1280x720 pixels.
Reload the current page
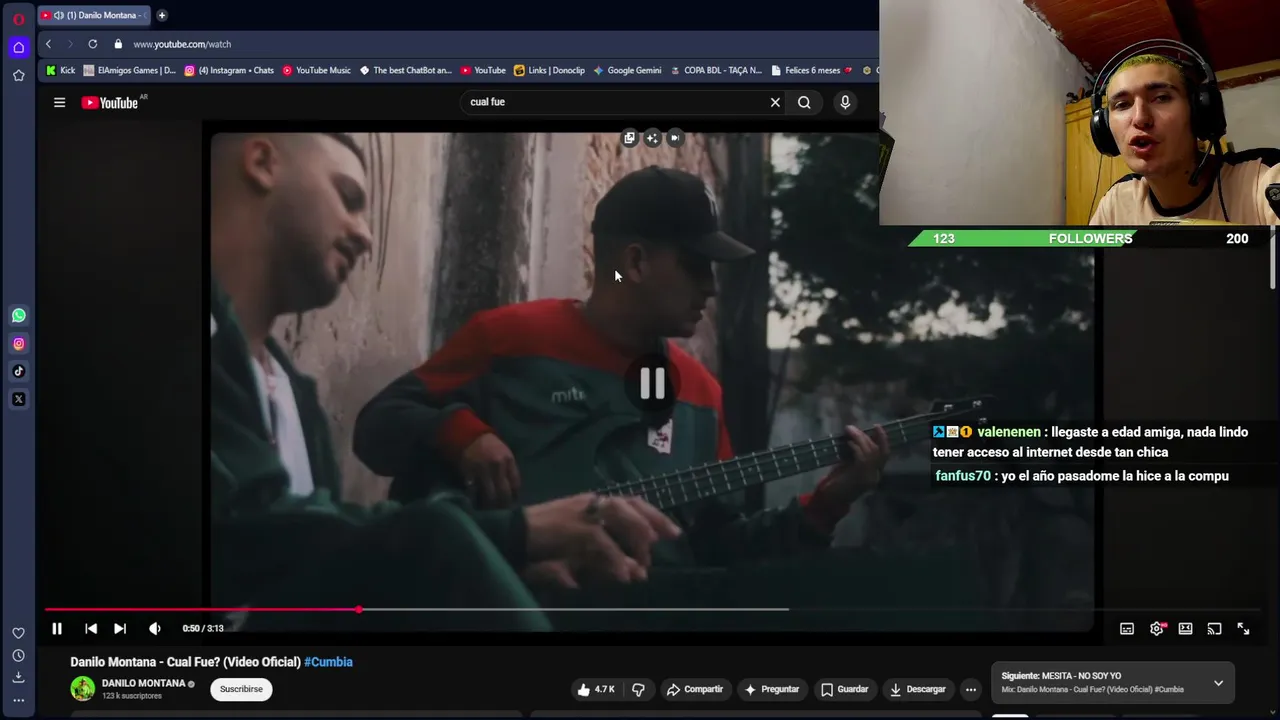tap(92, 44)
